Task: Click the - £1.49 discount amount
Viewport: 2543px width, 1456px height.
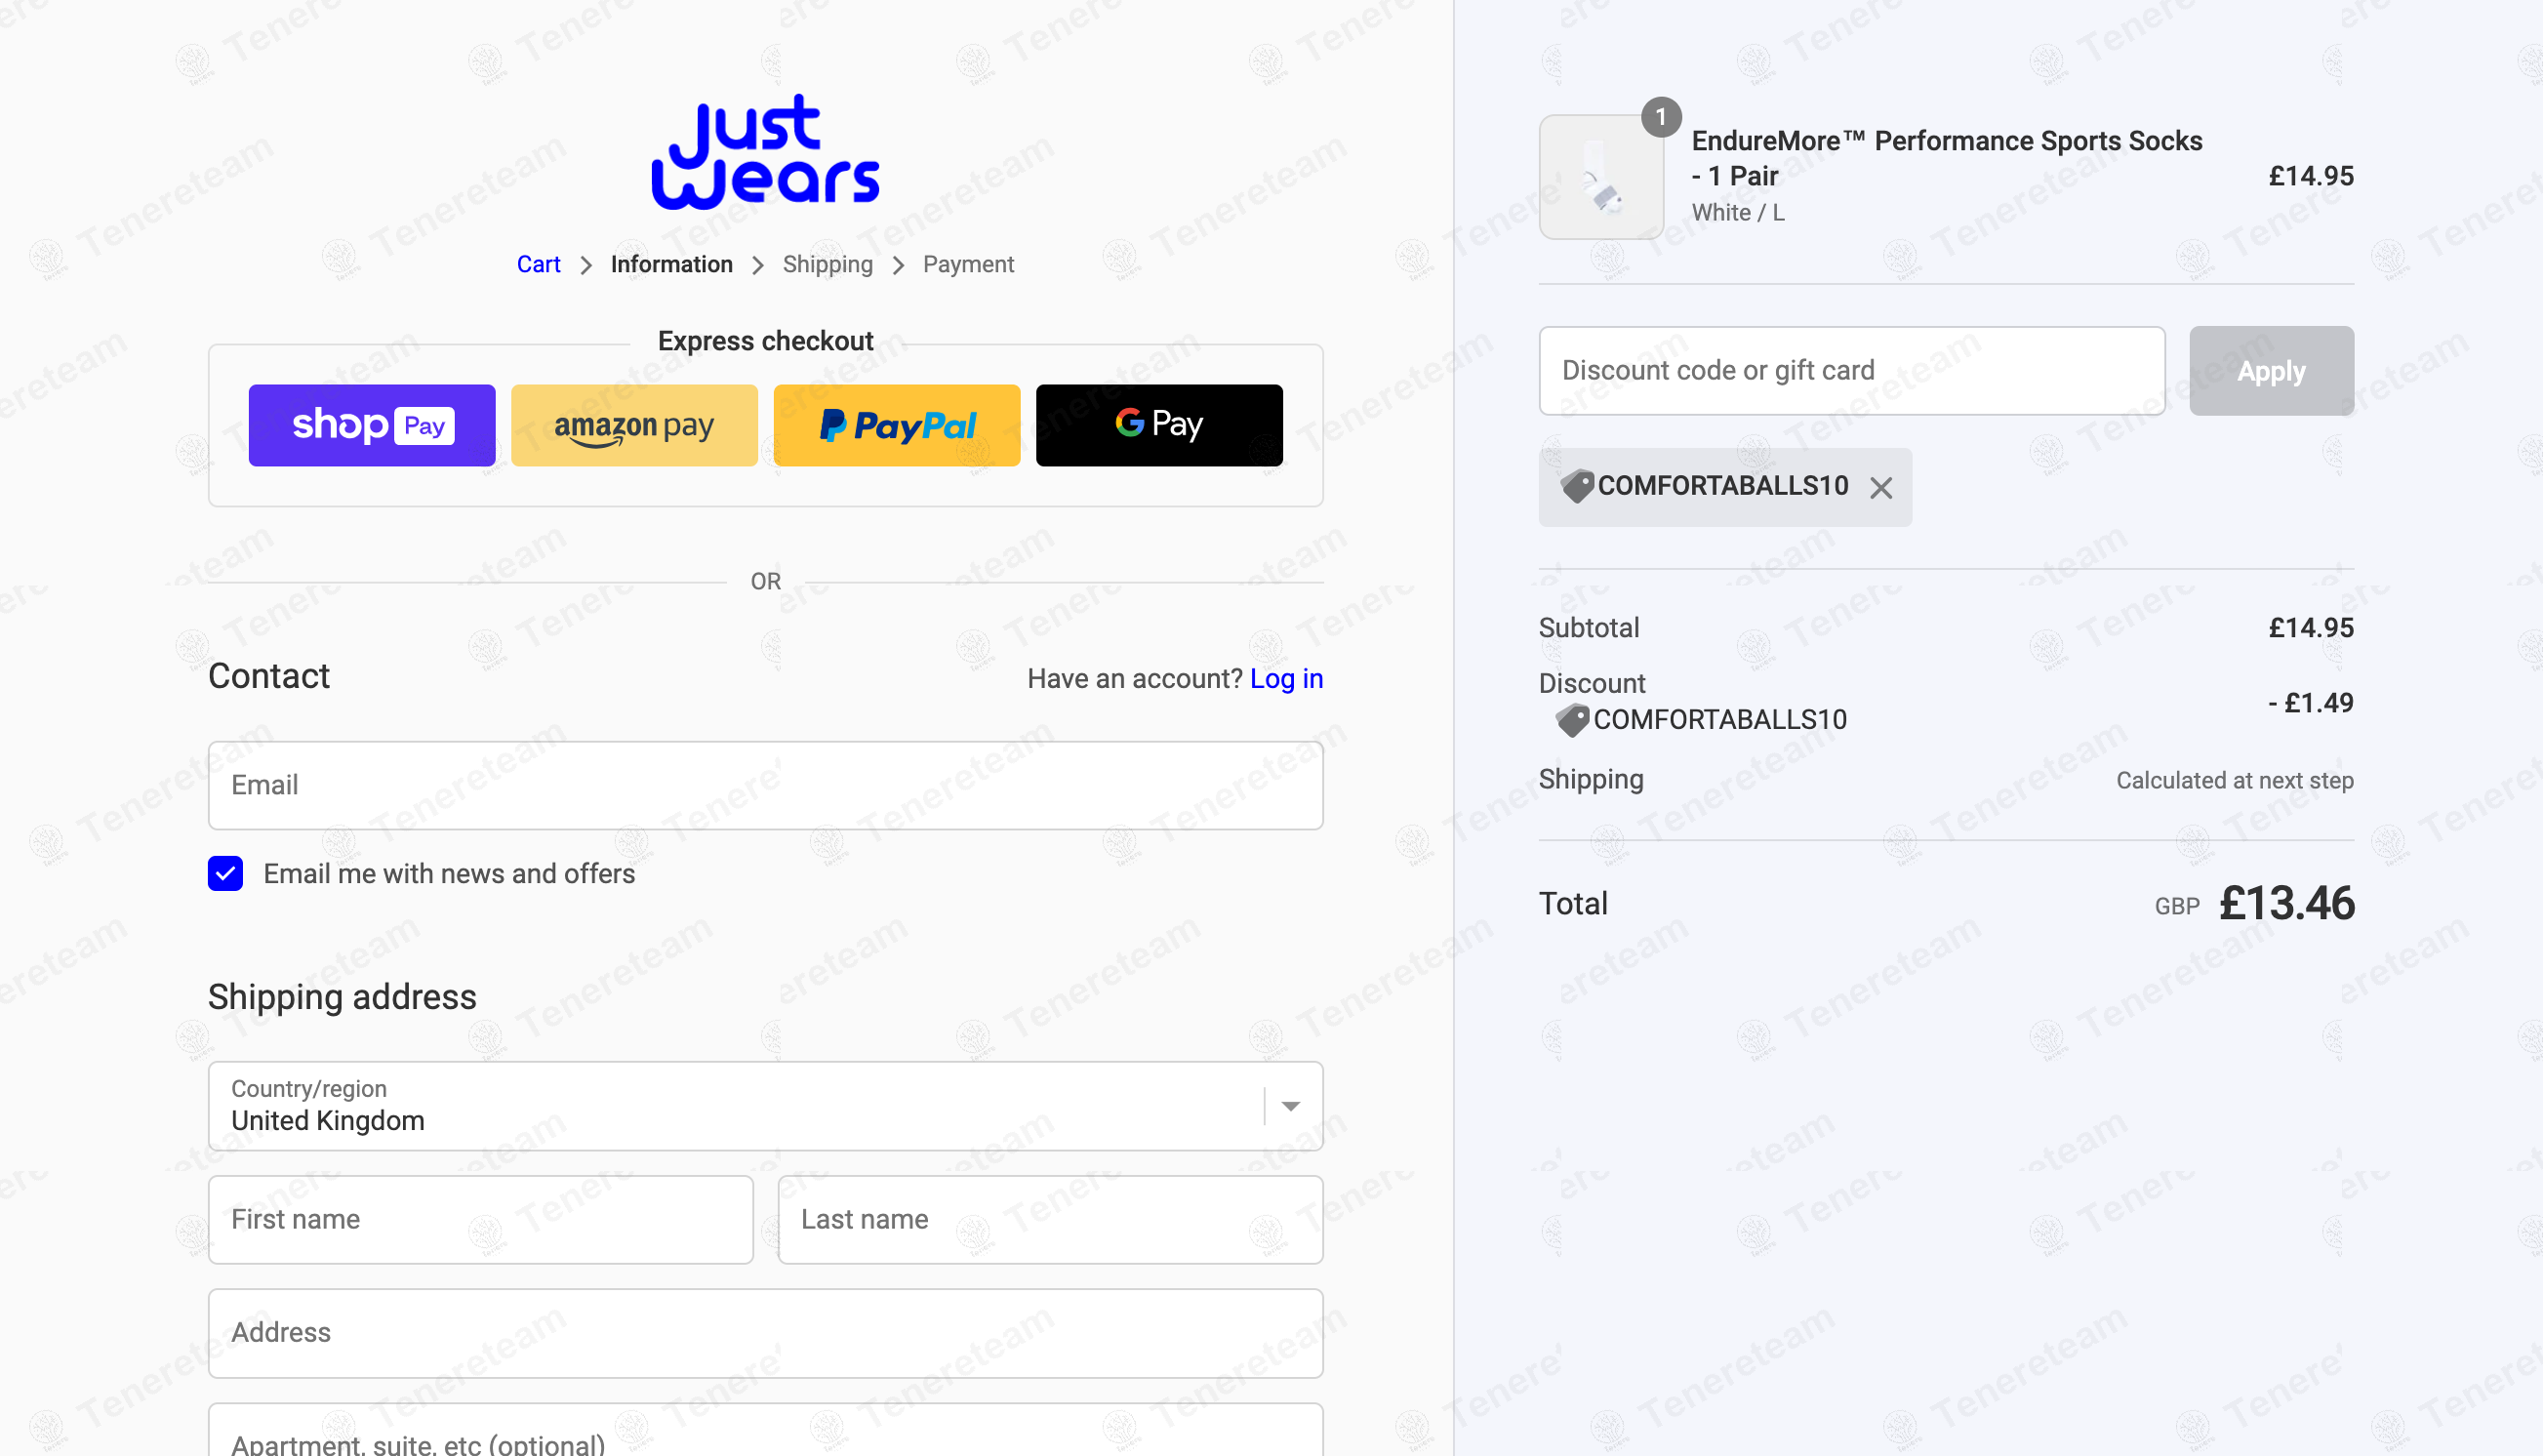Action: pos(2310,702)
